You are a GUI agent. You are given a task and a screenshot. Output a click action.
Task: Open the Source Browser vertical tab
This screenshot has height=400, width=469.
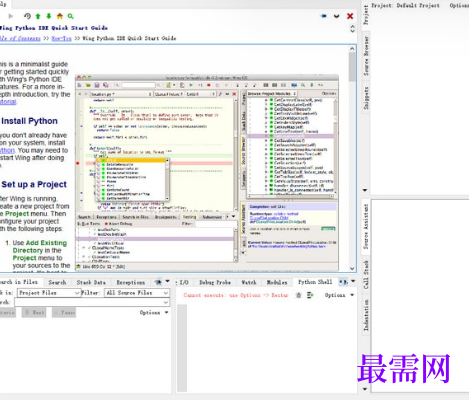pos(366,56)
